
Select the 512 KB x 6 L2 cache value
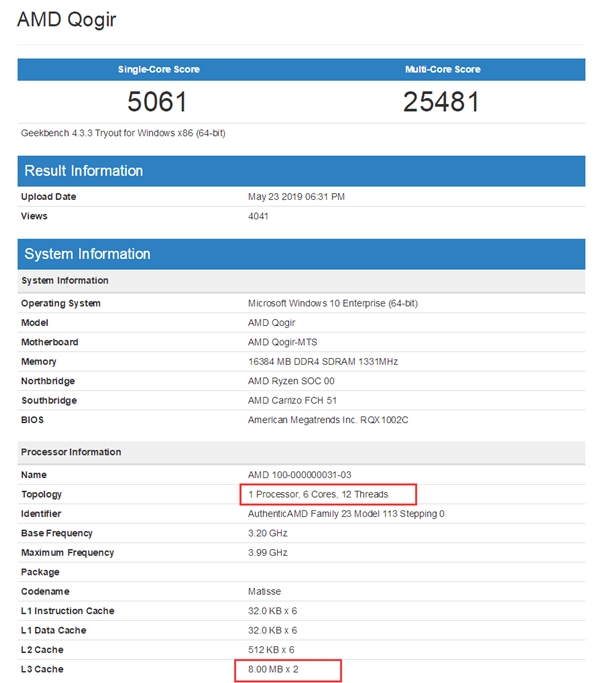271,650
